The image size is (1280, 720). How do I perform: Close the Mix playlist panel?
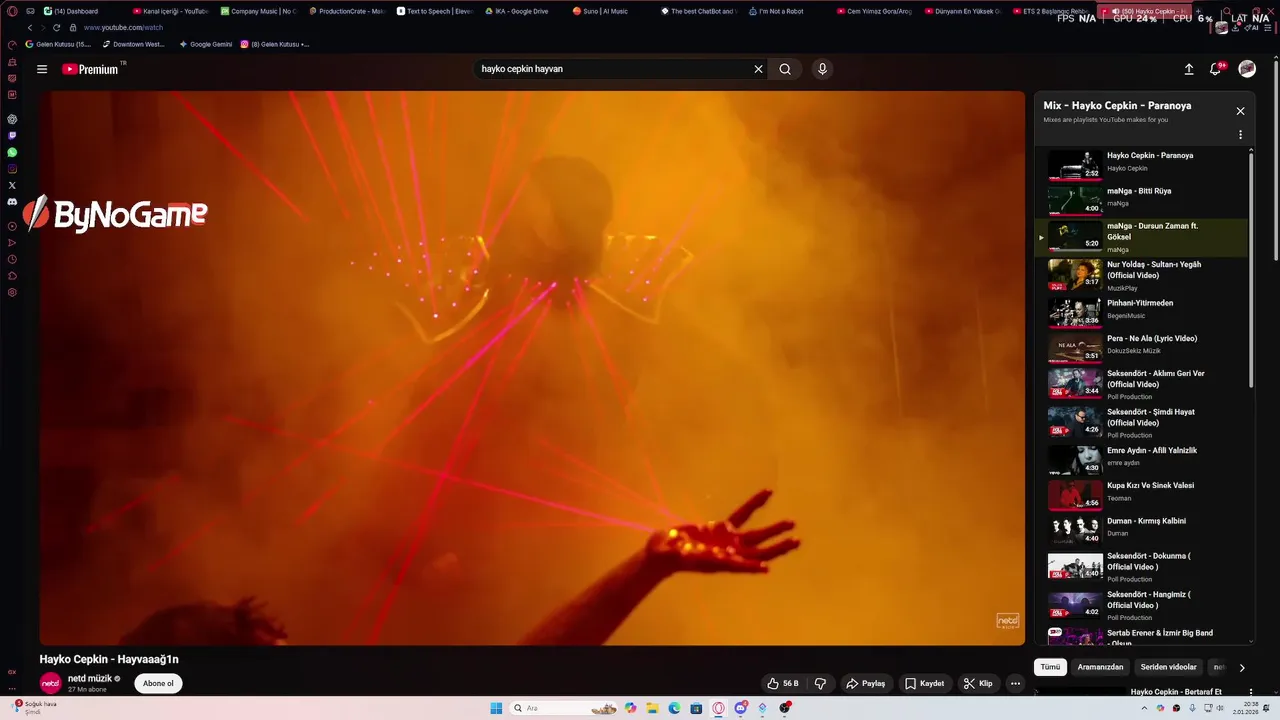pos(1240,111)
